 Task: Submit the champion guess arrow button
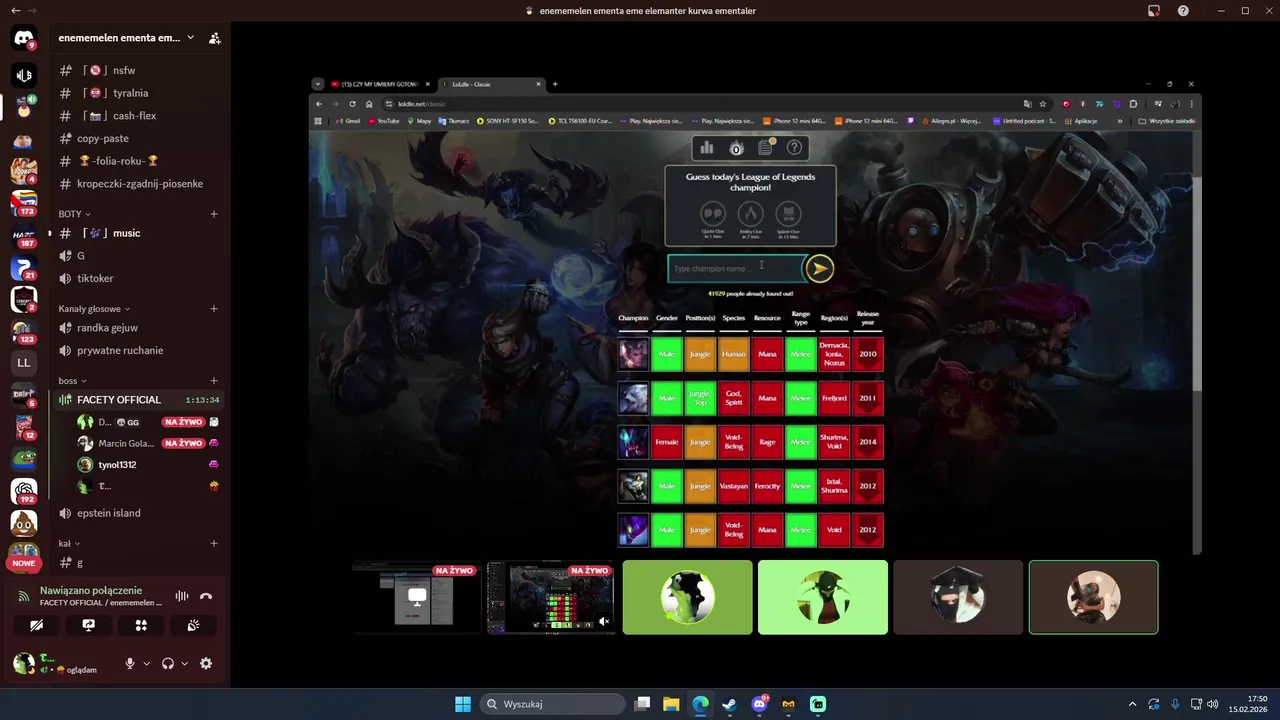tap(819, 268)
